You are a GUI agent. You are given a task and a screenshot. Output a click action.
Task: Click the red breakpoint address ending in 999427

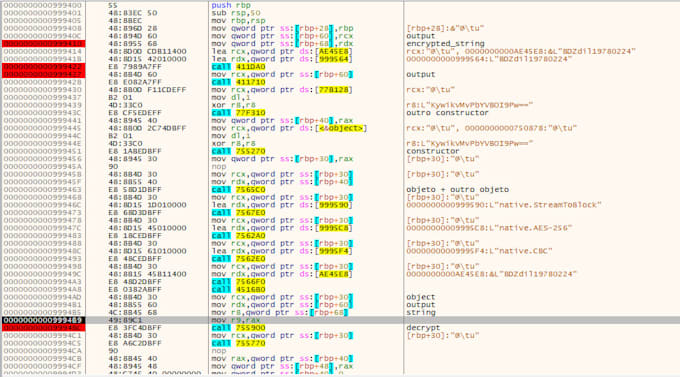click(43, 74)
